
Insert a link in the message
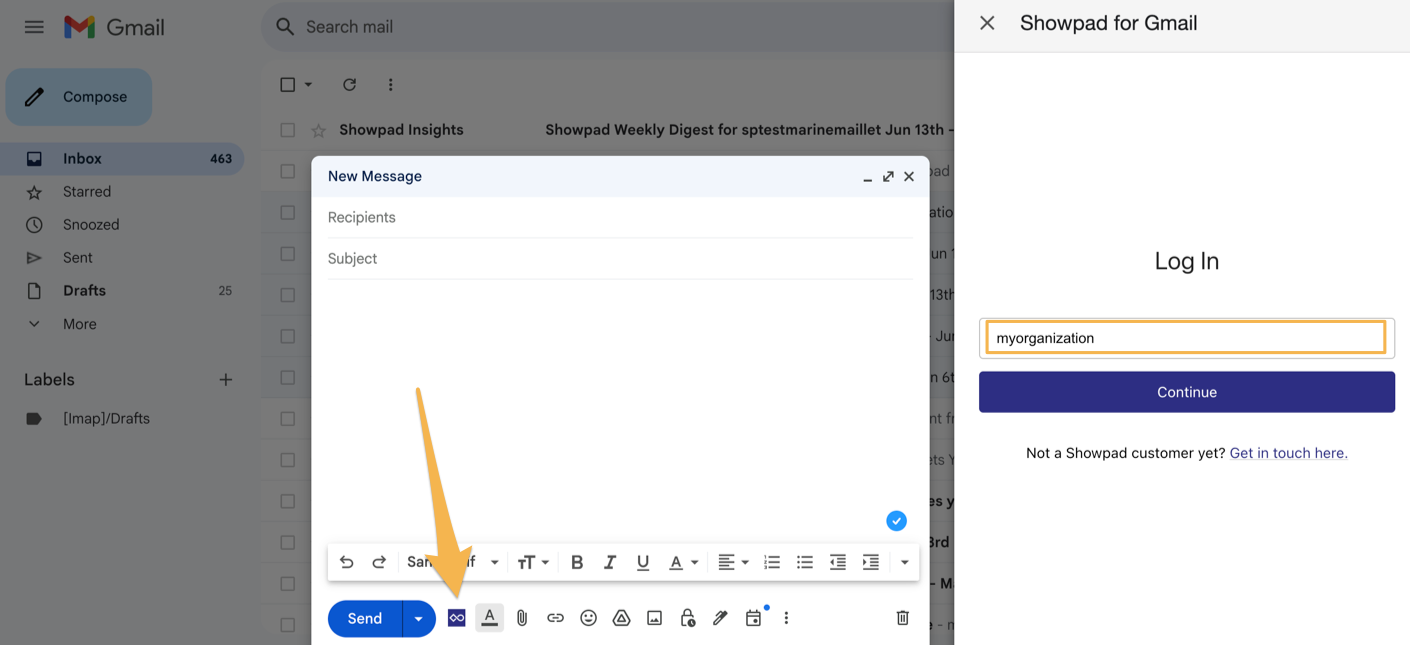pyautogui.click(x=555, y=618)
